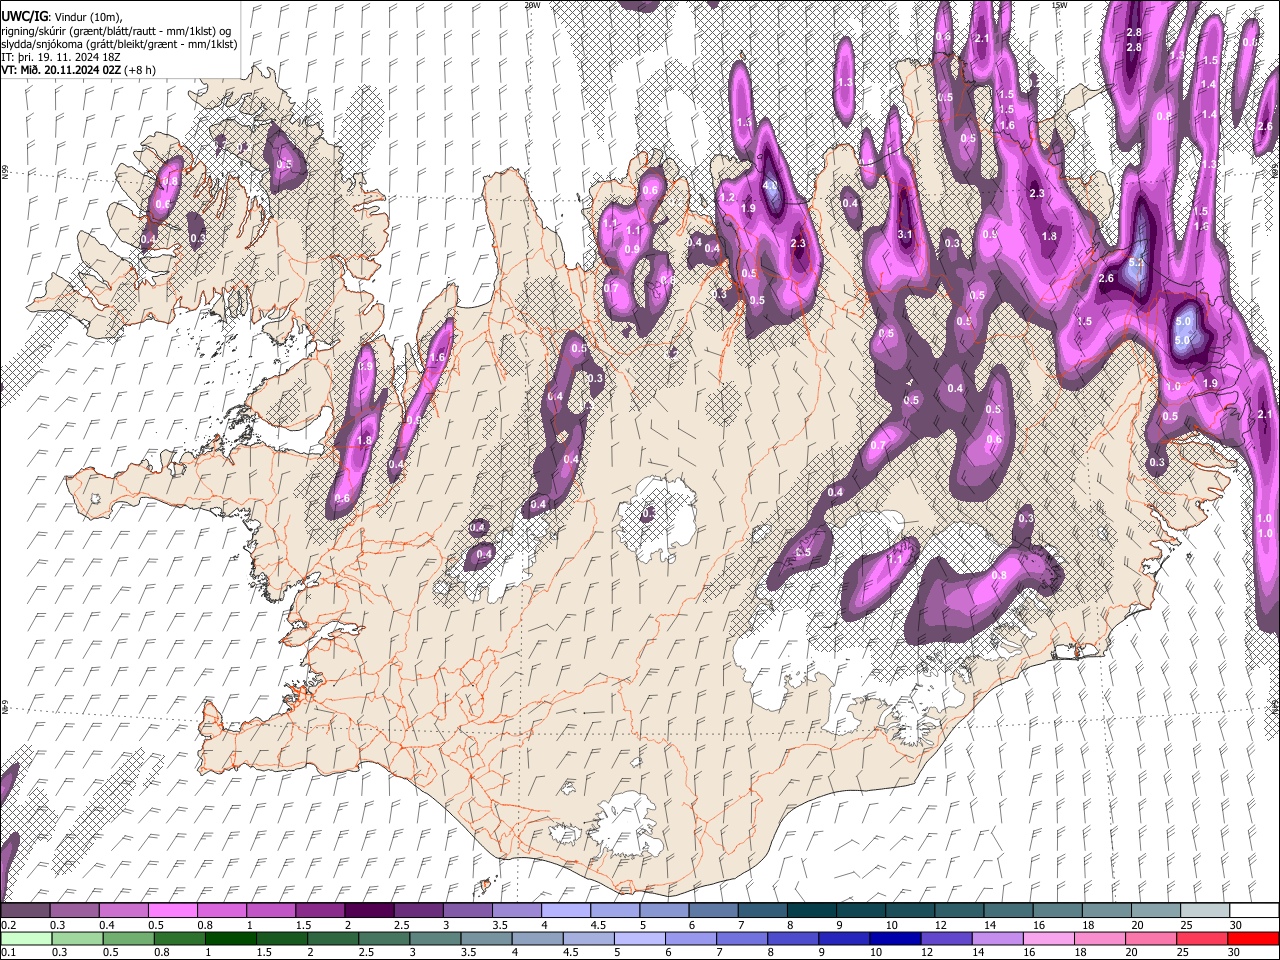Click the snow scale swatch above 0.2
The image size is (1280, 960).
[25, 911]
